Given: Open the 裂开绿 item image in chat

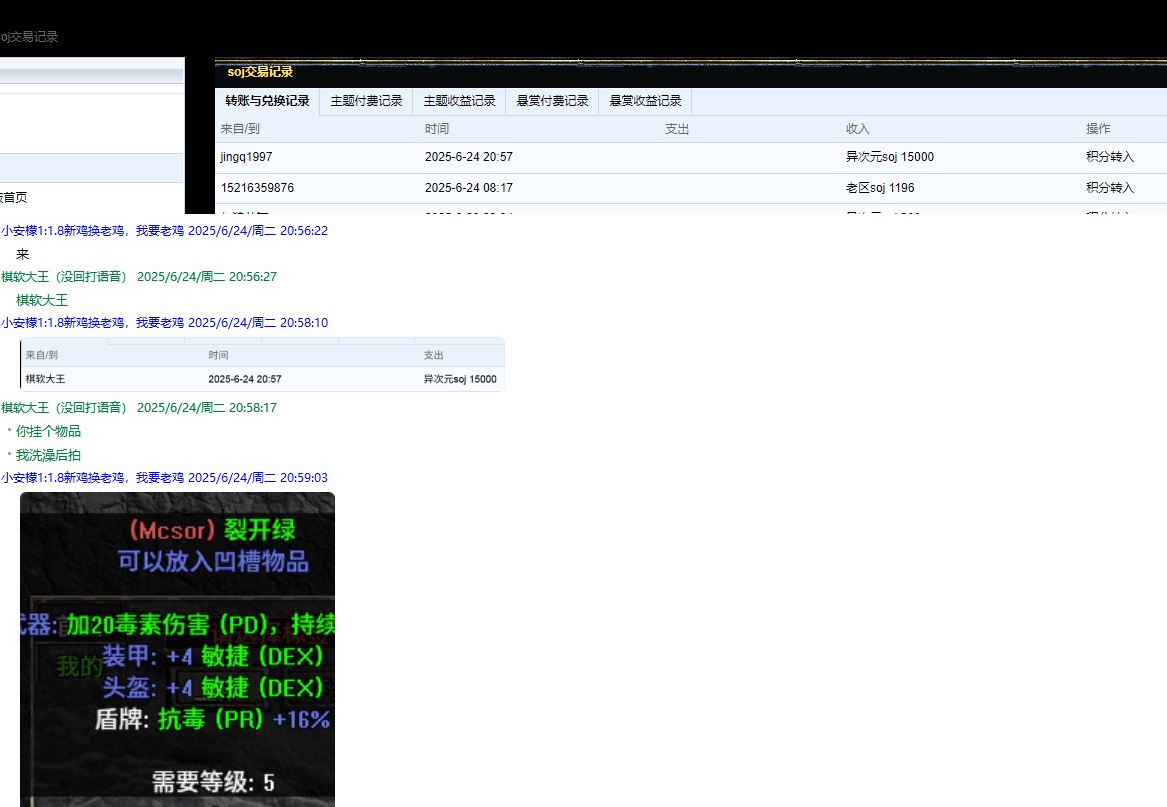Looking at the screenshot, I should pyautogui.click(x=177, y=648).
